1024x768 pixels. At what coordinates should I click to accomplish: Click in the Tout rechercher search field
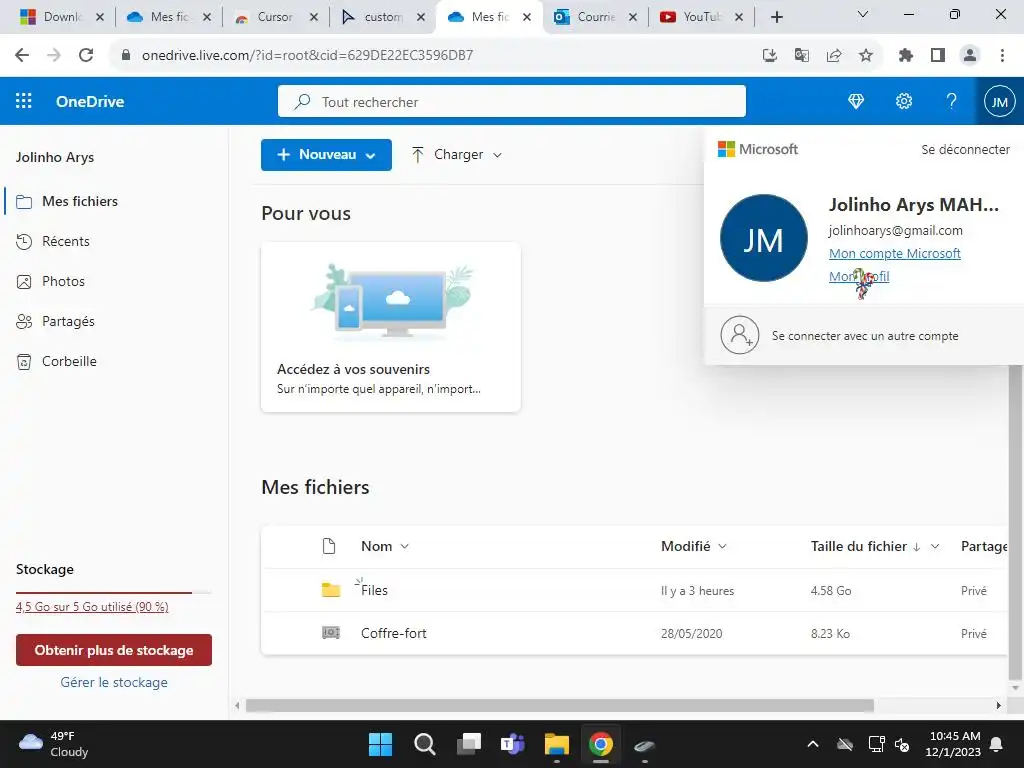(511, 101)
